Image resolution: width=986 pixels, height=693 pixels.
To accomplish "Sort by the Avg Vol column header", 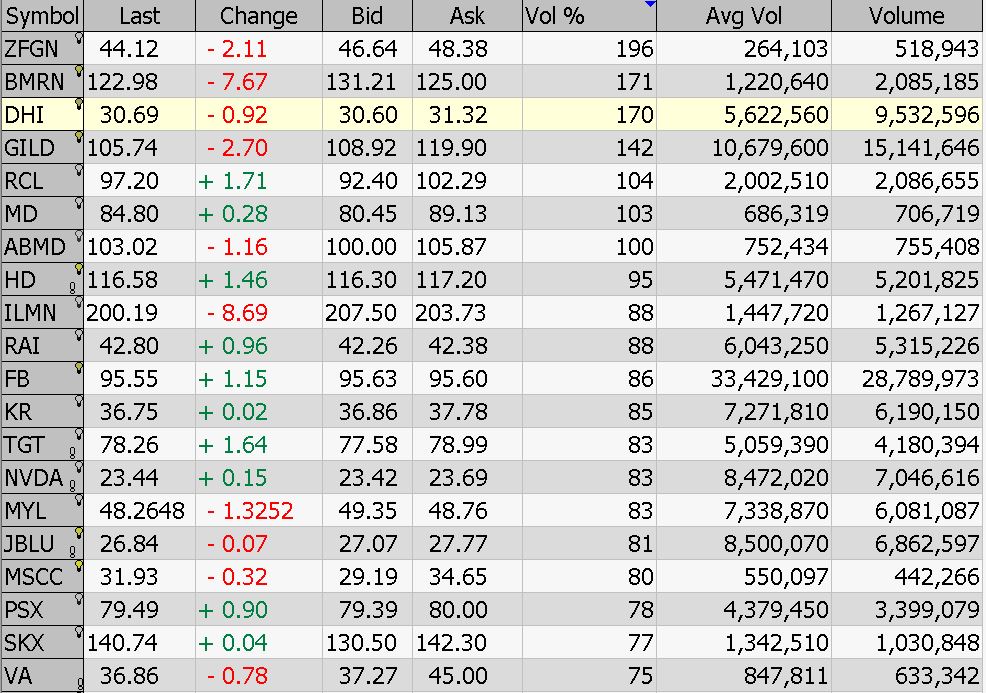I will [743, 16].
